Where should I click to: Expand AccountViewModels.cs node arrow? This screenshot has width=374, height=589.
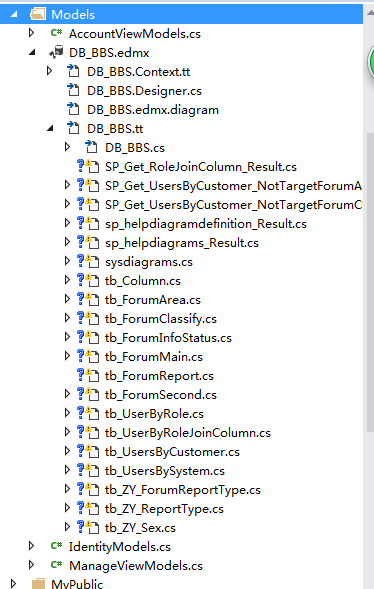32,33
